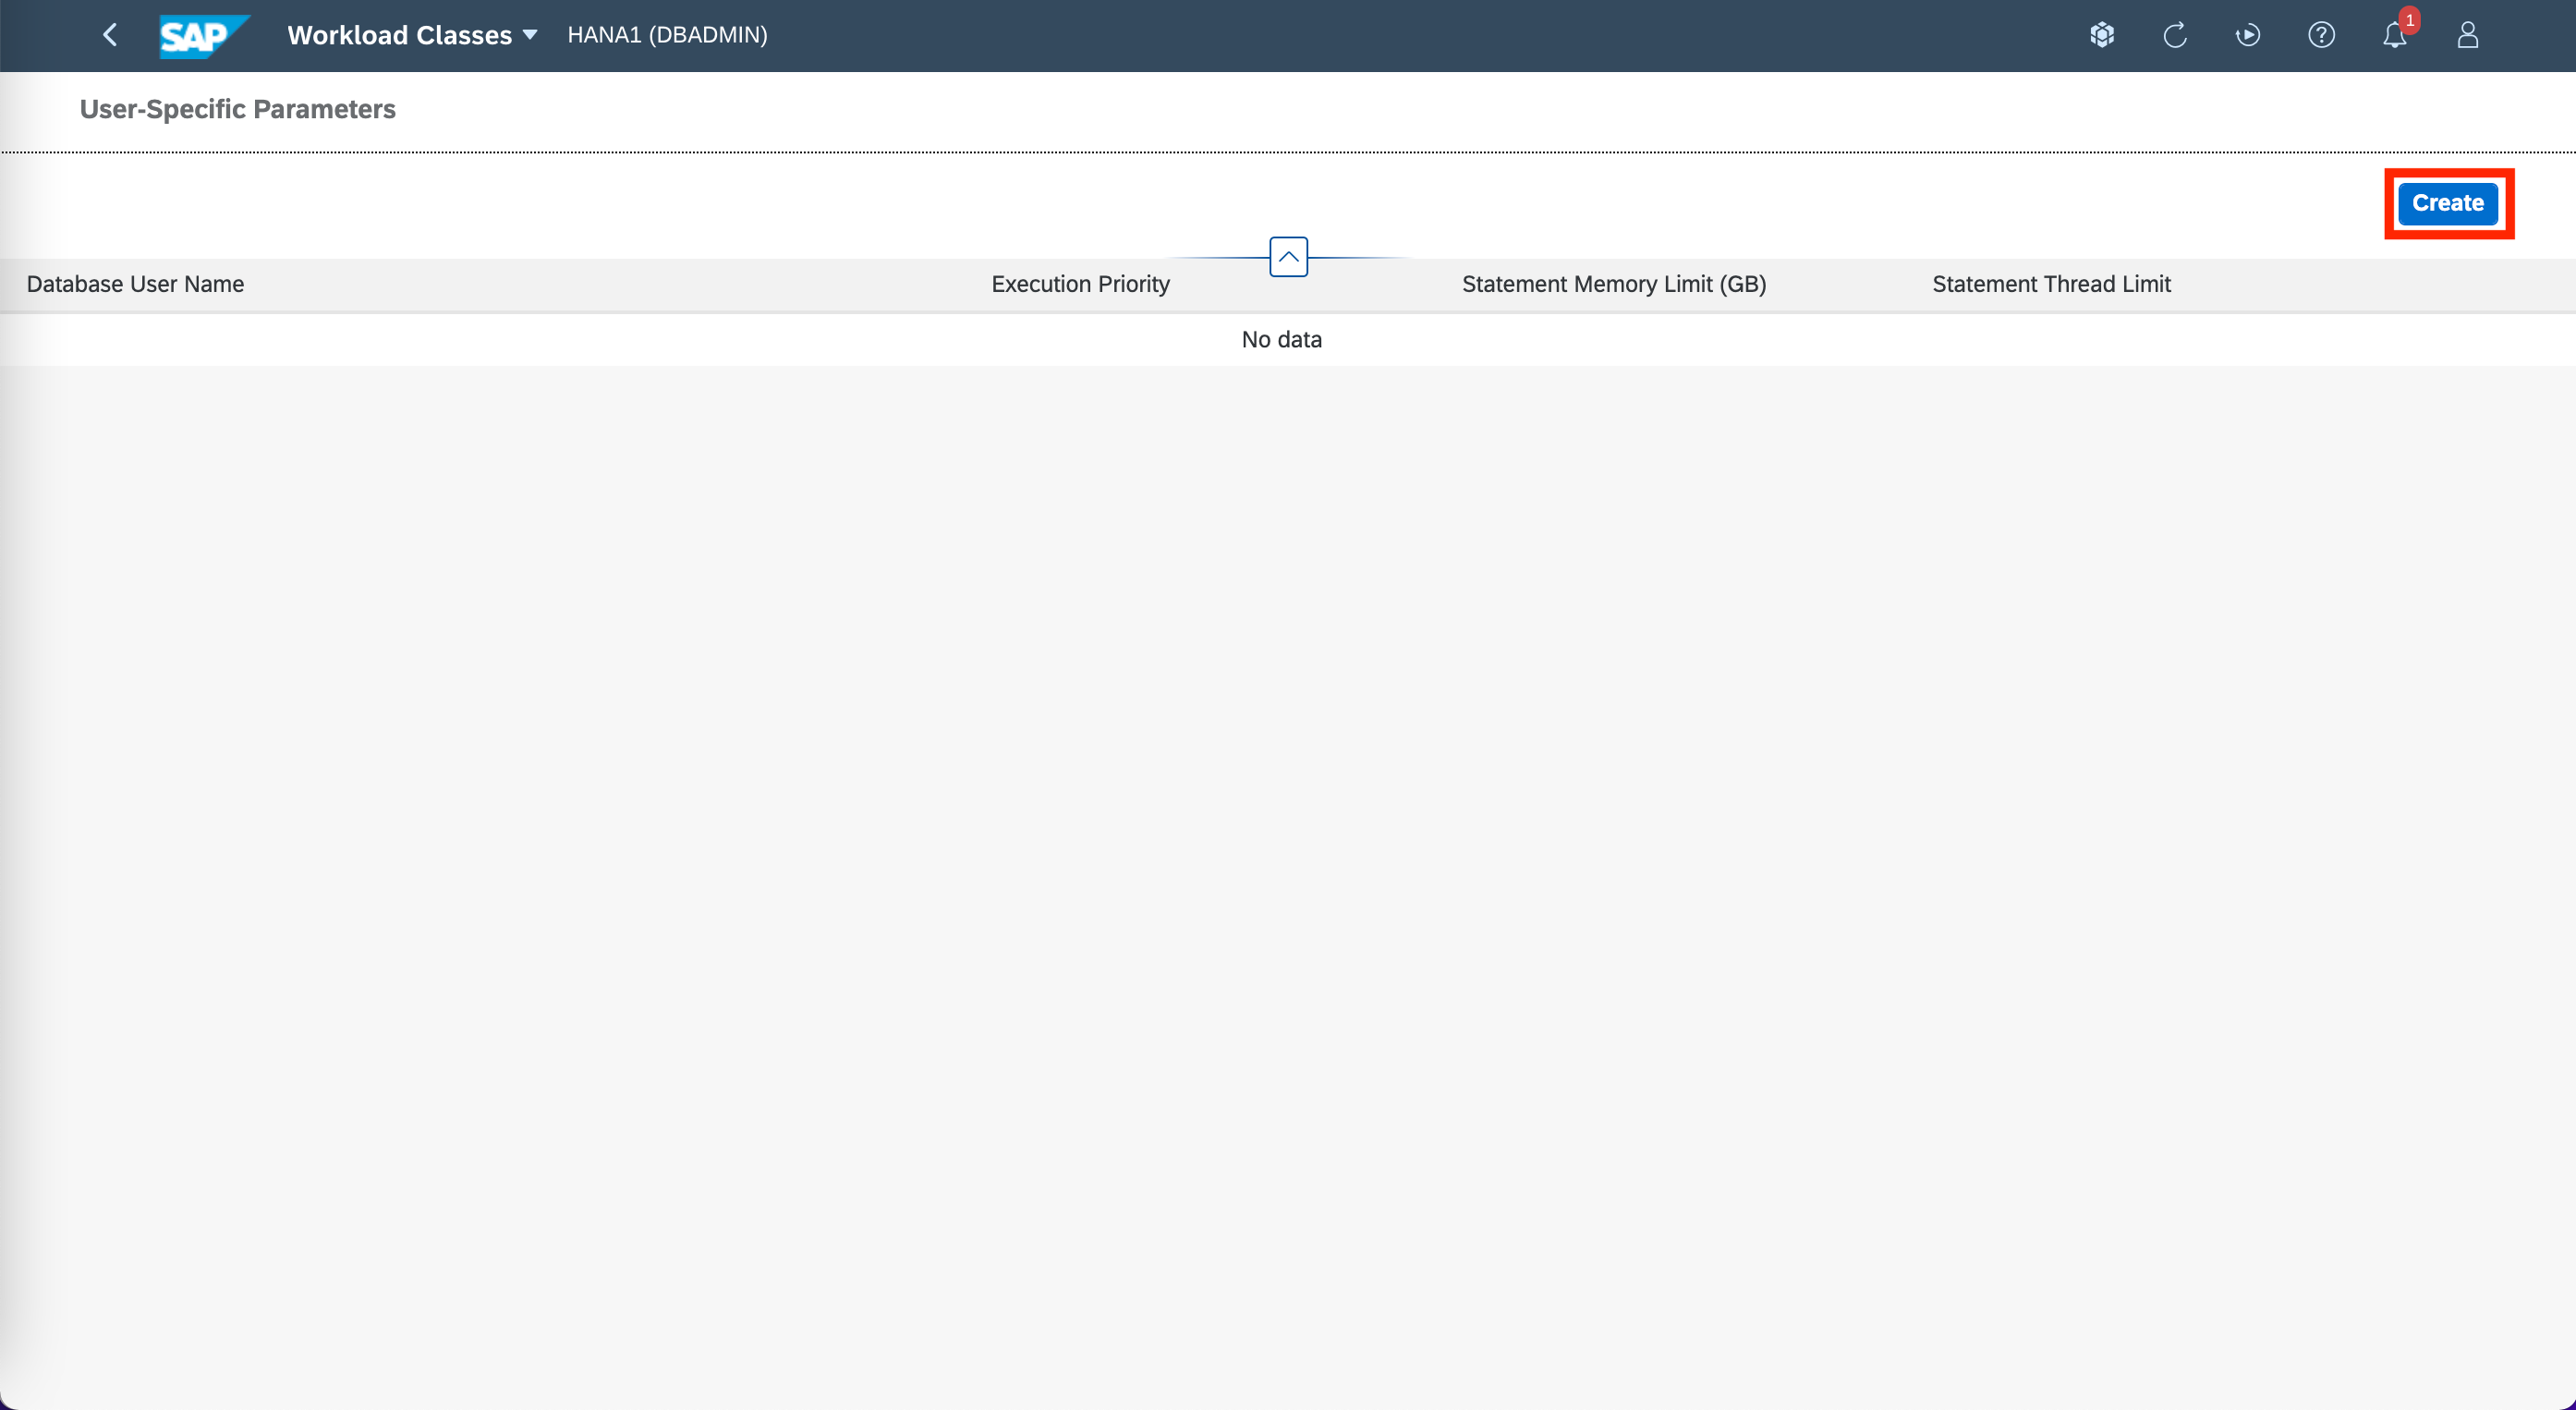2576x1410 pixels.
Task: Go back using the left arrow
Action: [110, 35]
